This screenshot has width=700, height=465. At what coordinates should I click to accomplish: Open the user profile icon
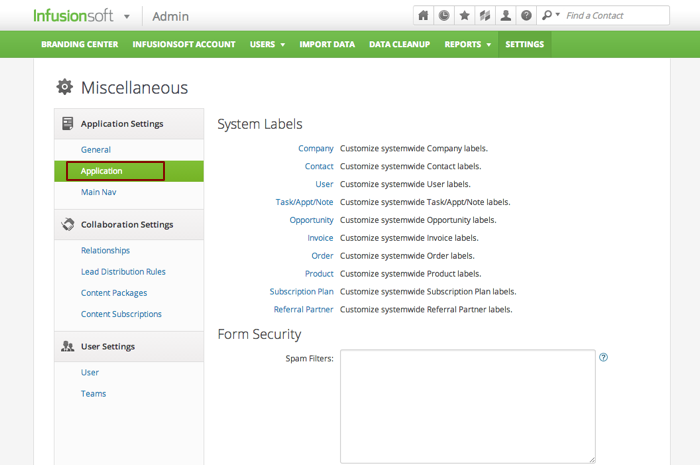click(x=505, y=16)
